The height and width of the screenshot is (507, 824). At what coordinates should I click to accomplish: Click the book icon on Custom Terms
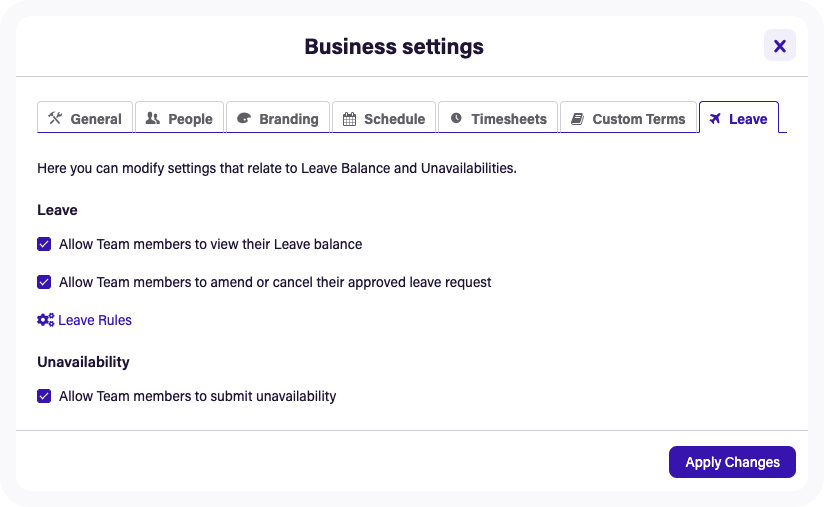point(578,119)
